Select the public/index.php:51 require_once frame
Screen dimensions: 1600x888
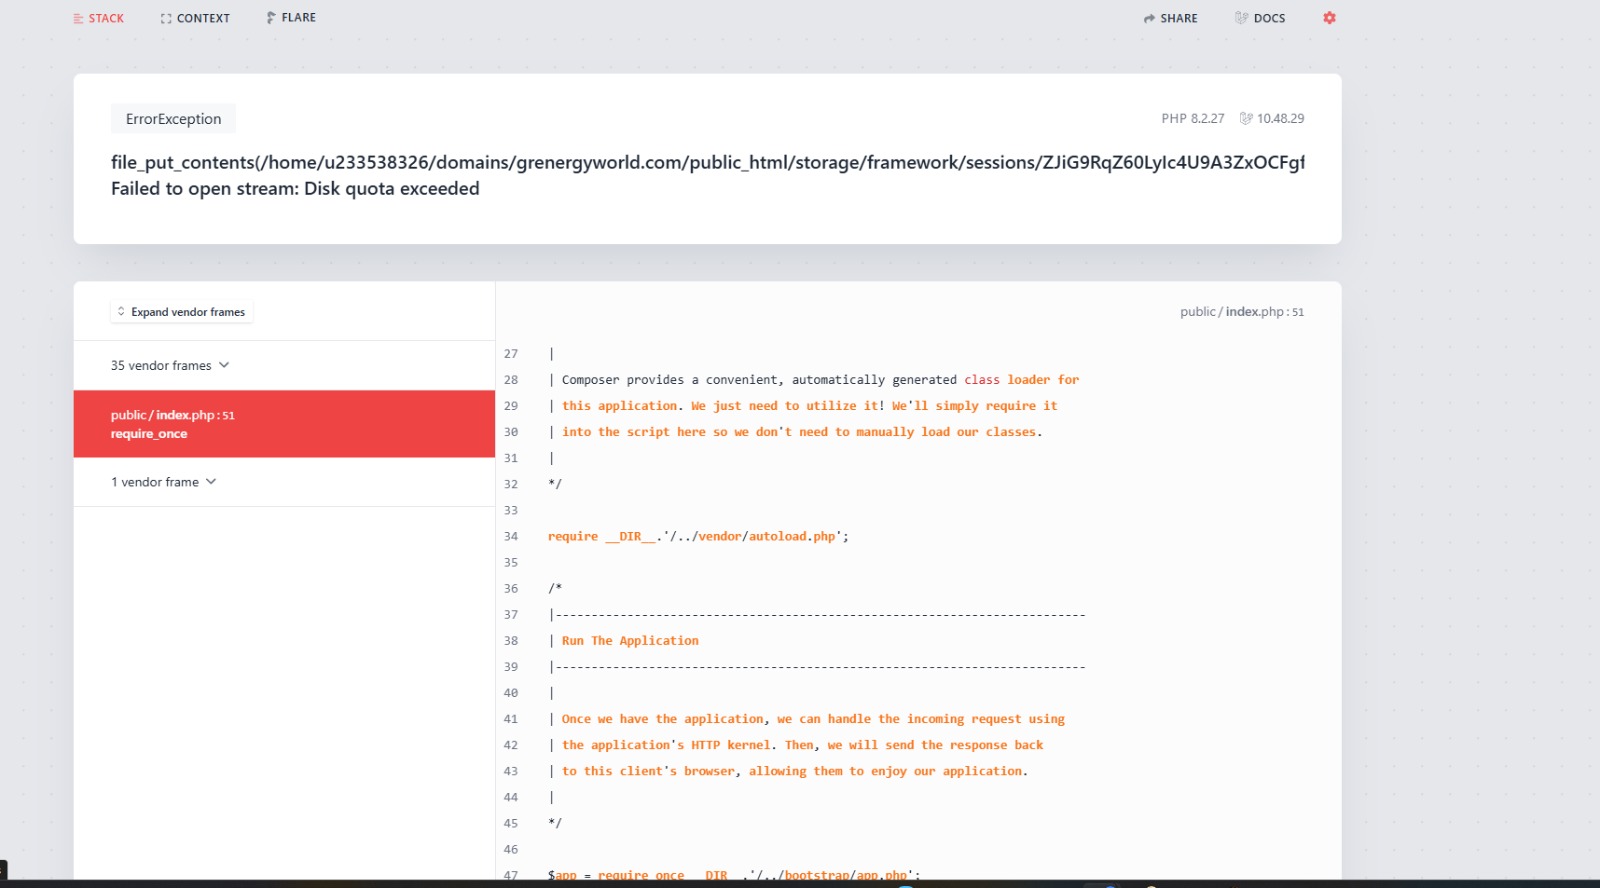(x=284, y=424)
